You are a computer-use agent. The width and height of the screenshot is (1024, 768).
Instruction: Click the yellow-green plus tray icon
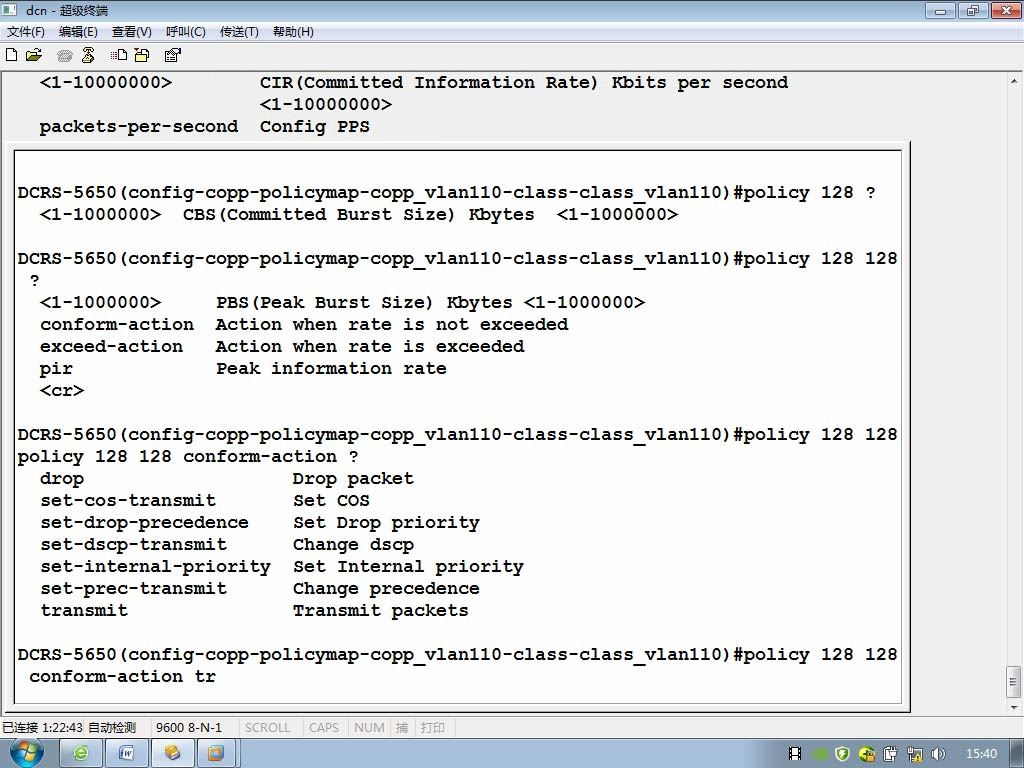pyautogui.click(x=867, y=754)
